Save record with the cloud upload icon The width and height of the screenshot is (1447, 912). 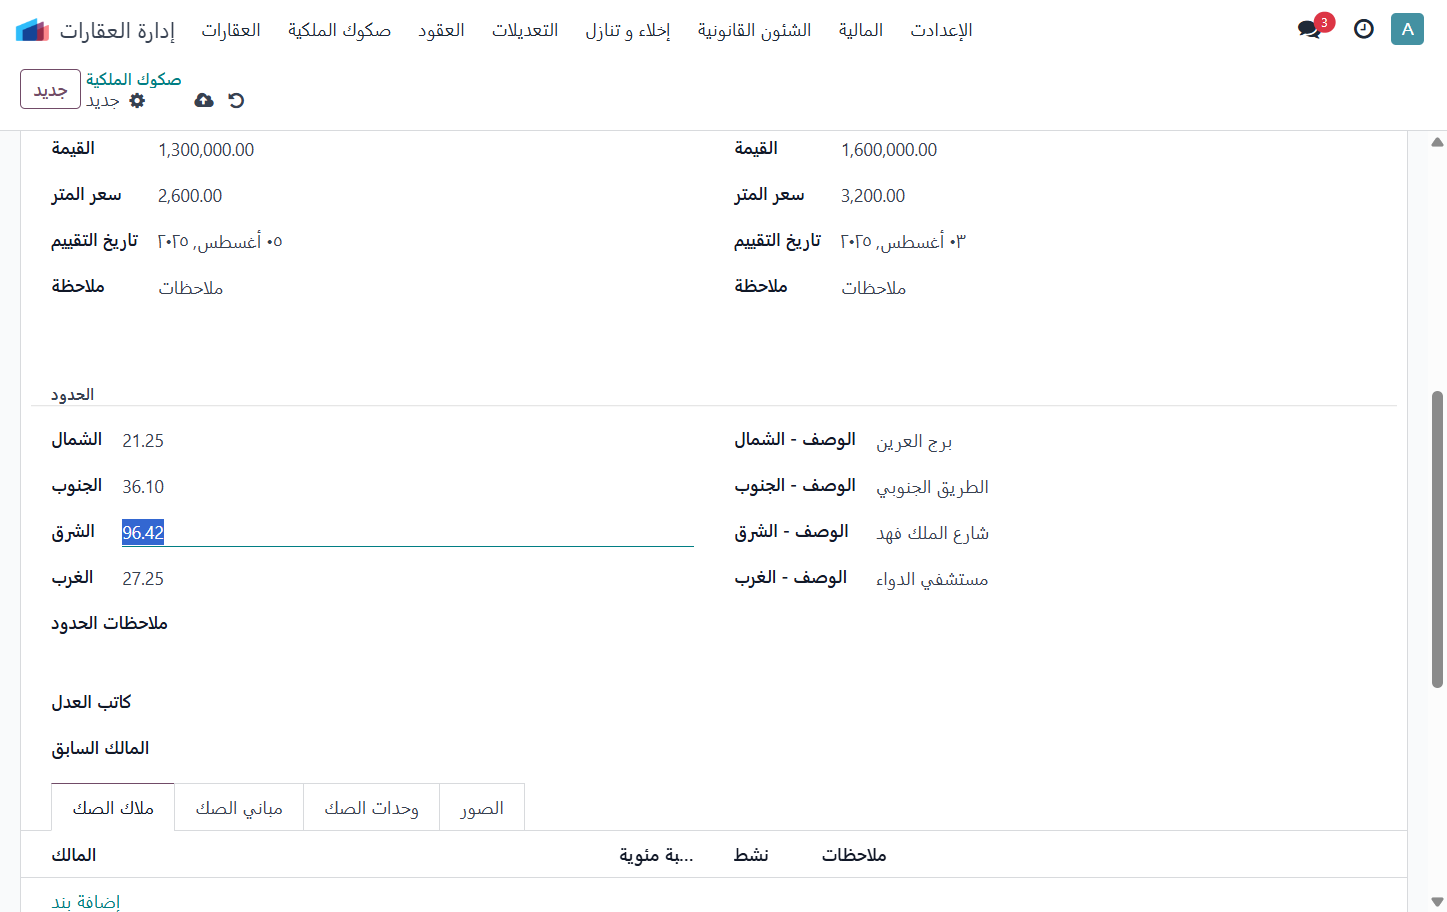204,100
